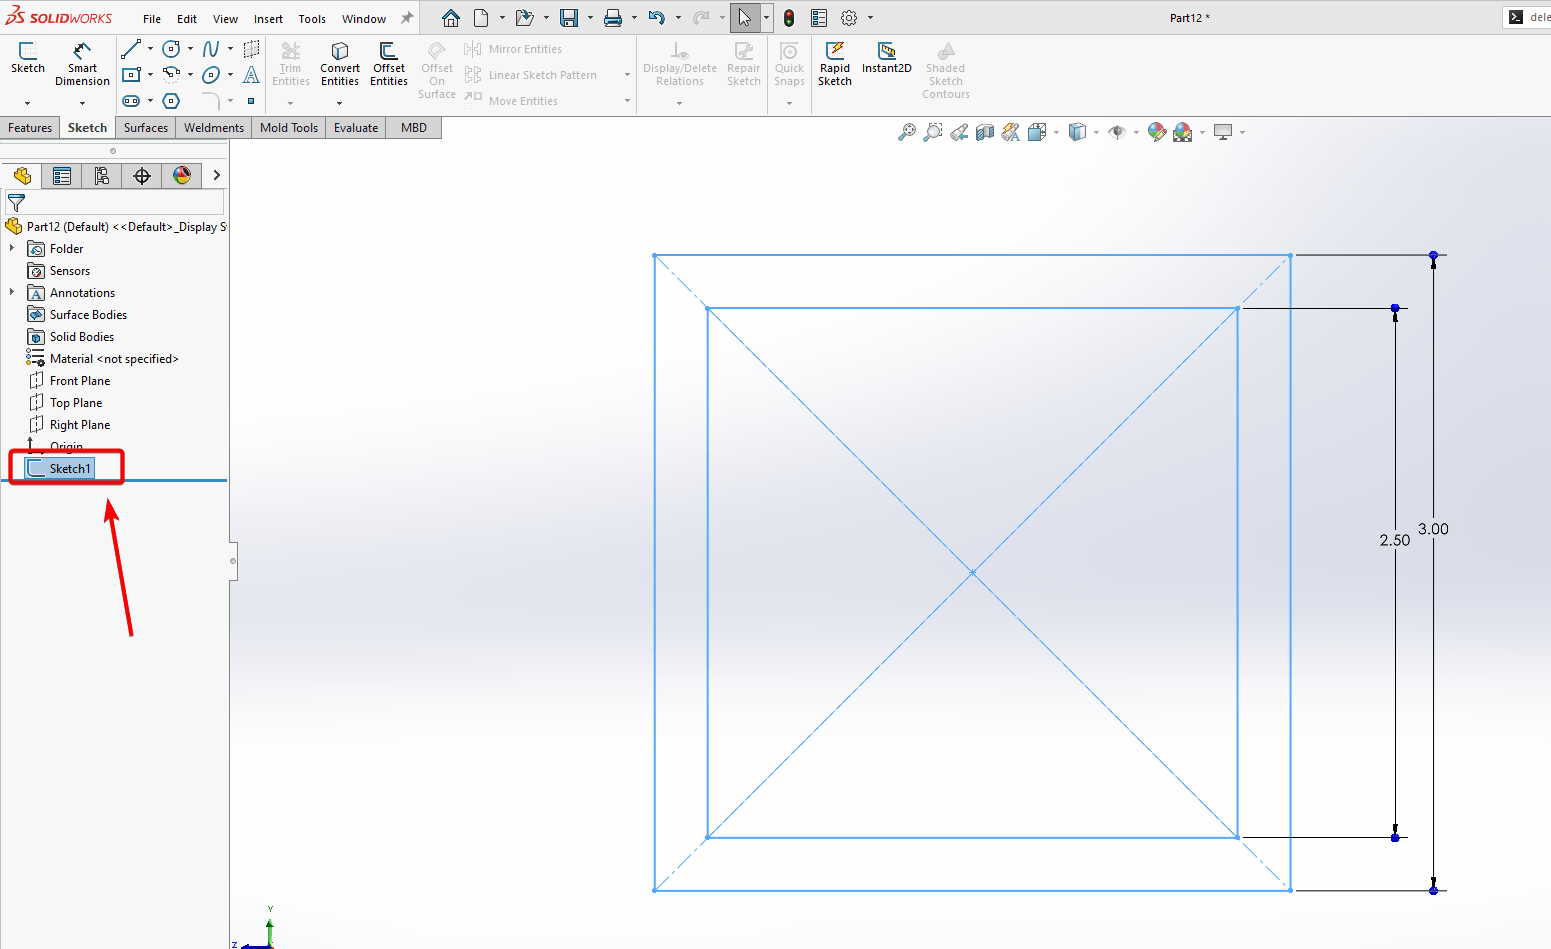
Task: Select the Line tool
Action: pyautogui.click(x=133, y=48)
